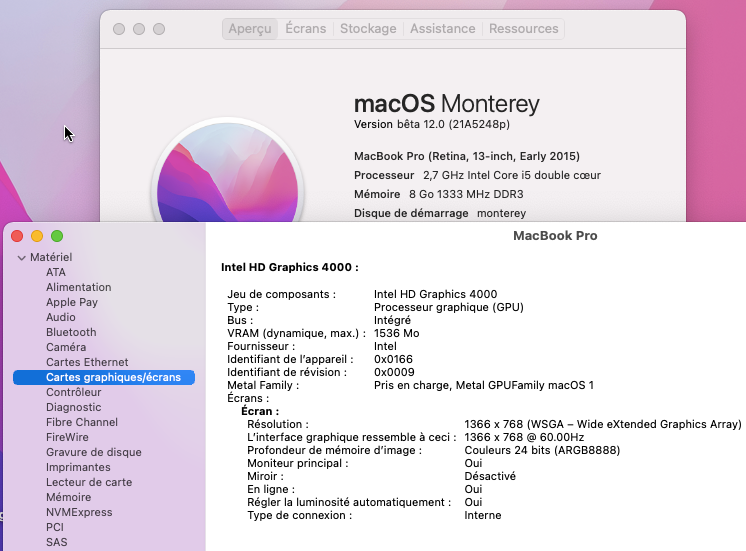Open the Écrans tab

click(x=305, y=29)
